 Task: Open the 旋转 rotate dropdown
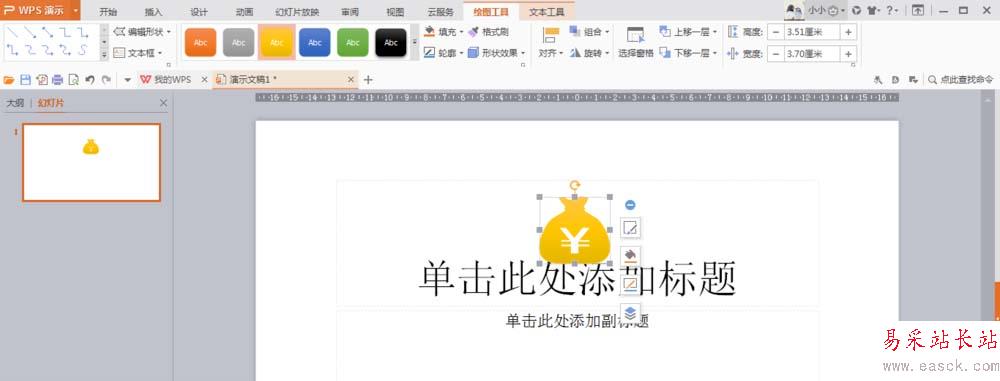pyautogui.click(x=589, y=53)
